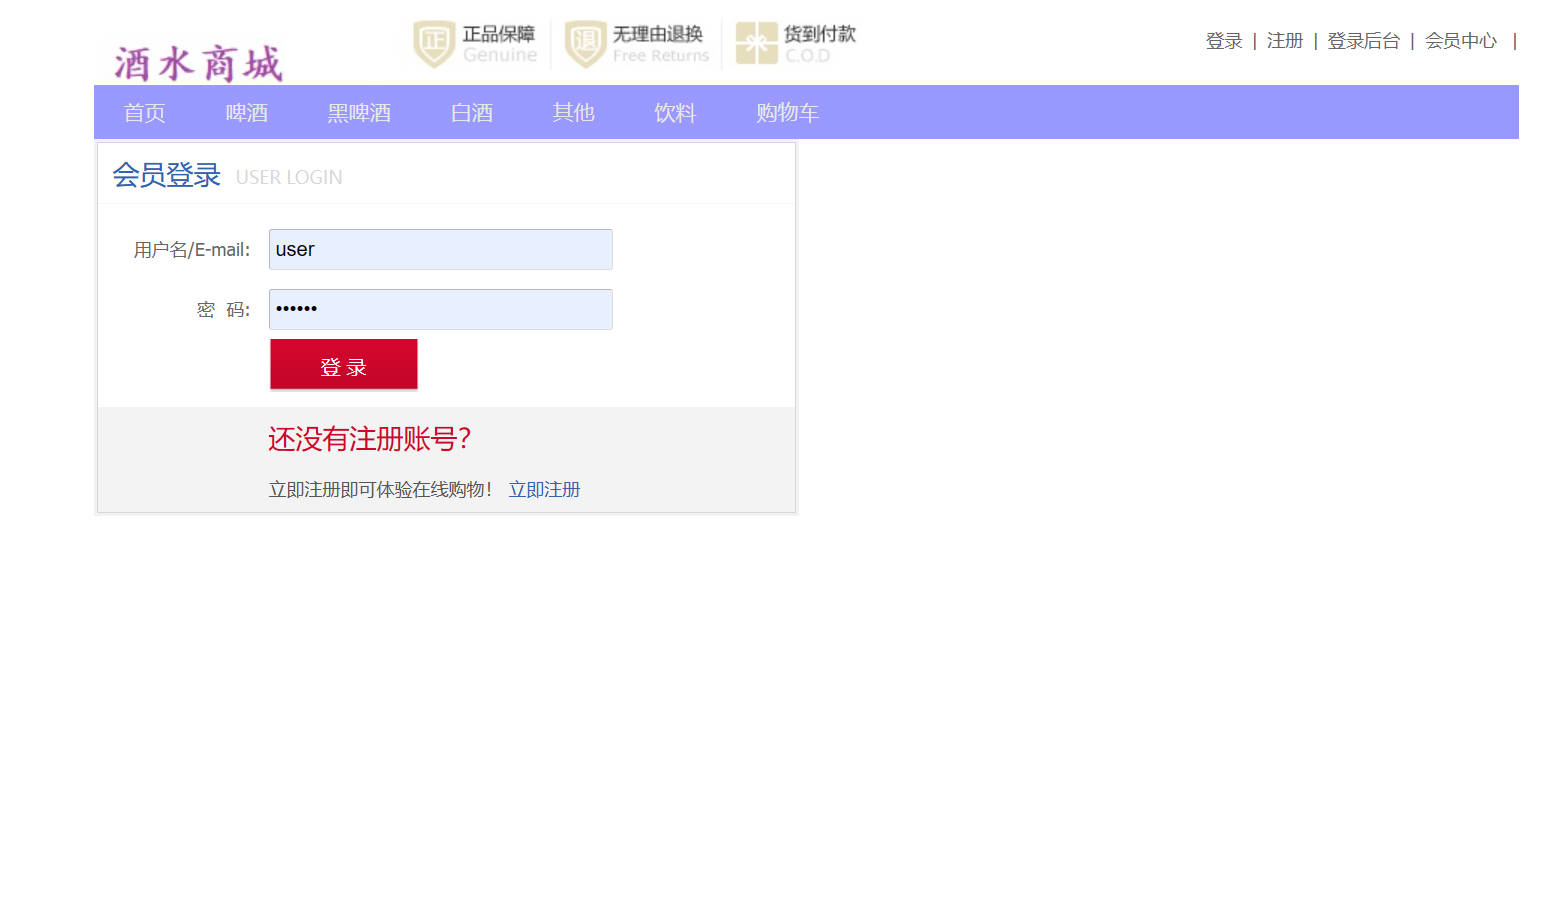The image size is (1548, 906).
Task: Select the 啤酒 beer category
Action: point(246,112)
